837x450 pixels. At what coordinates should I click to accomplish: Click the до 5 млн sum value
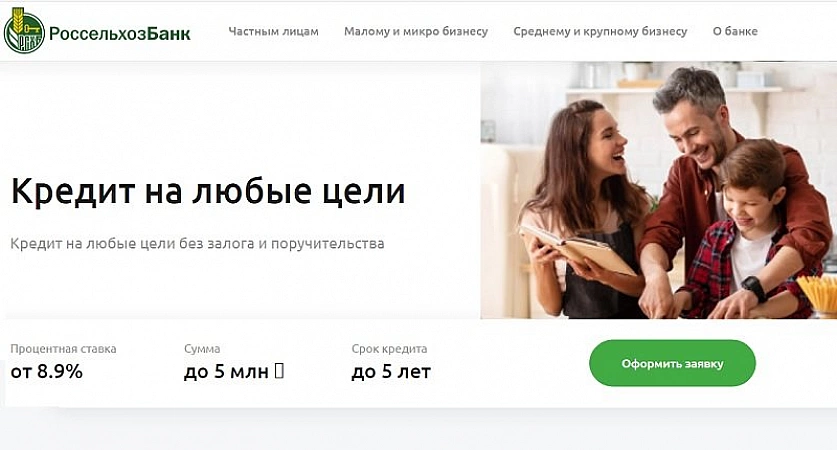pos(226,372)
